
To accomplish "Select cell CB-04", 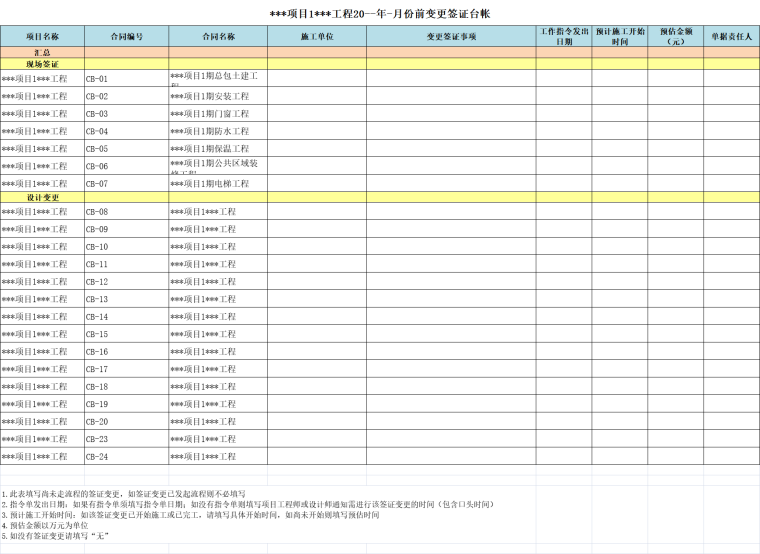I will click(127, 131).
